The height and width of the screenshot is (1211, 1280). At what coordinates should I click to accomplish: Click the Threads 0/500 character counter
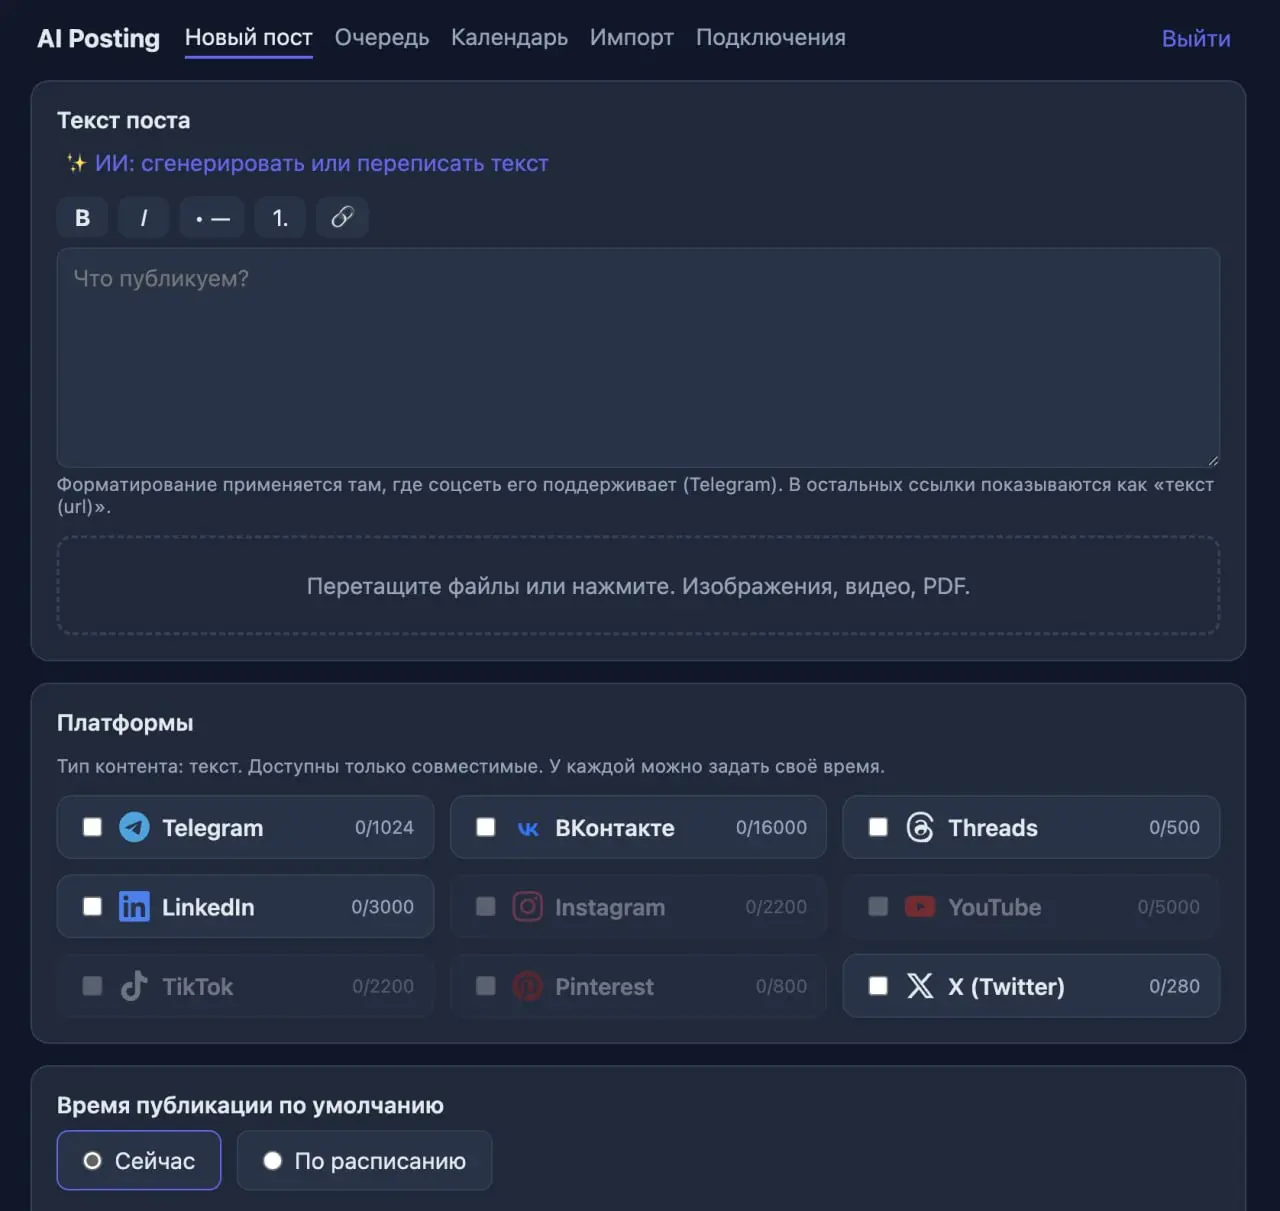point(1174,827)
